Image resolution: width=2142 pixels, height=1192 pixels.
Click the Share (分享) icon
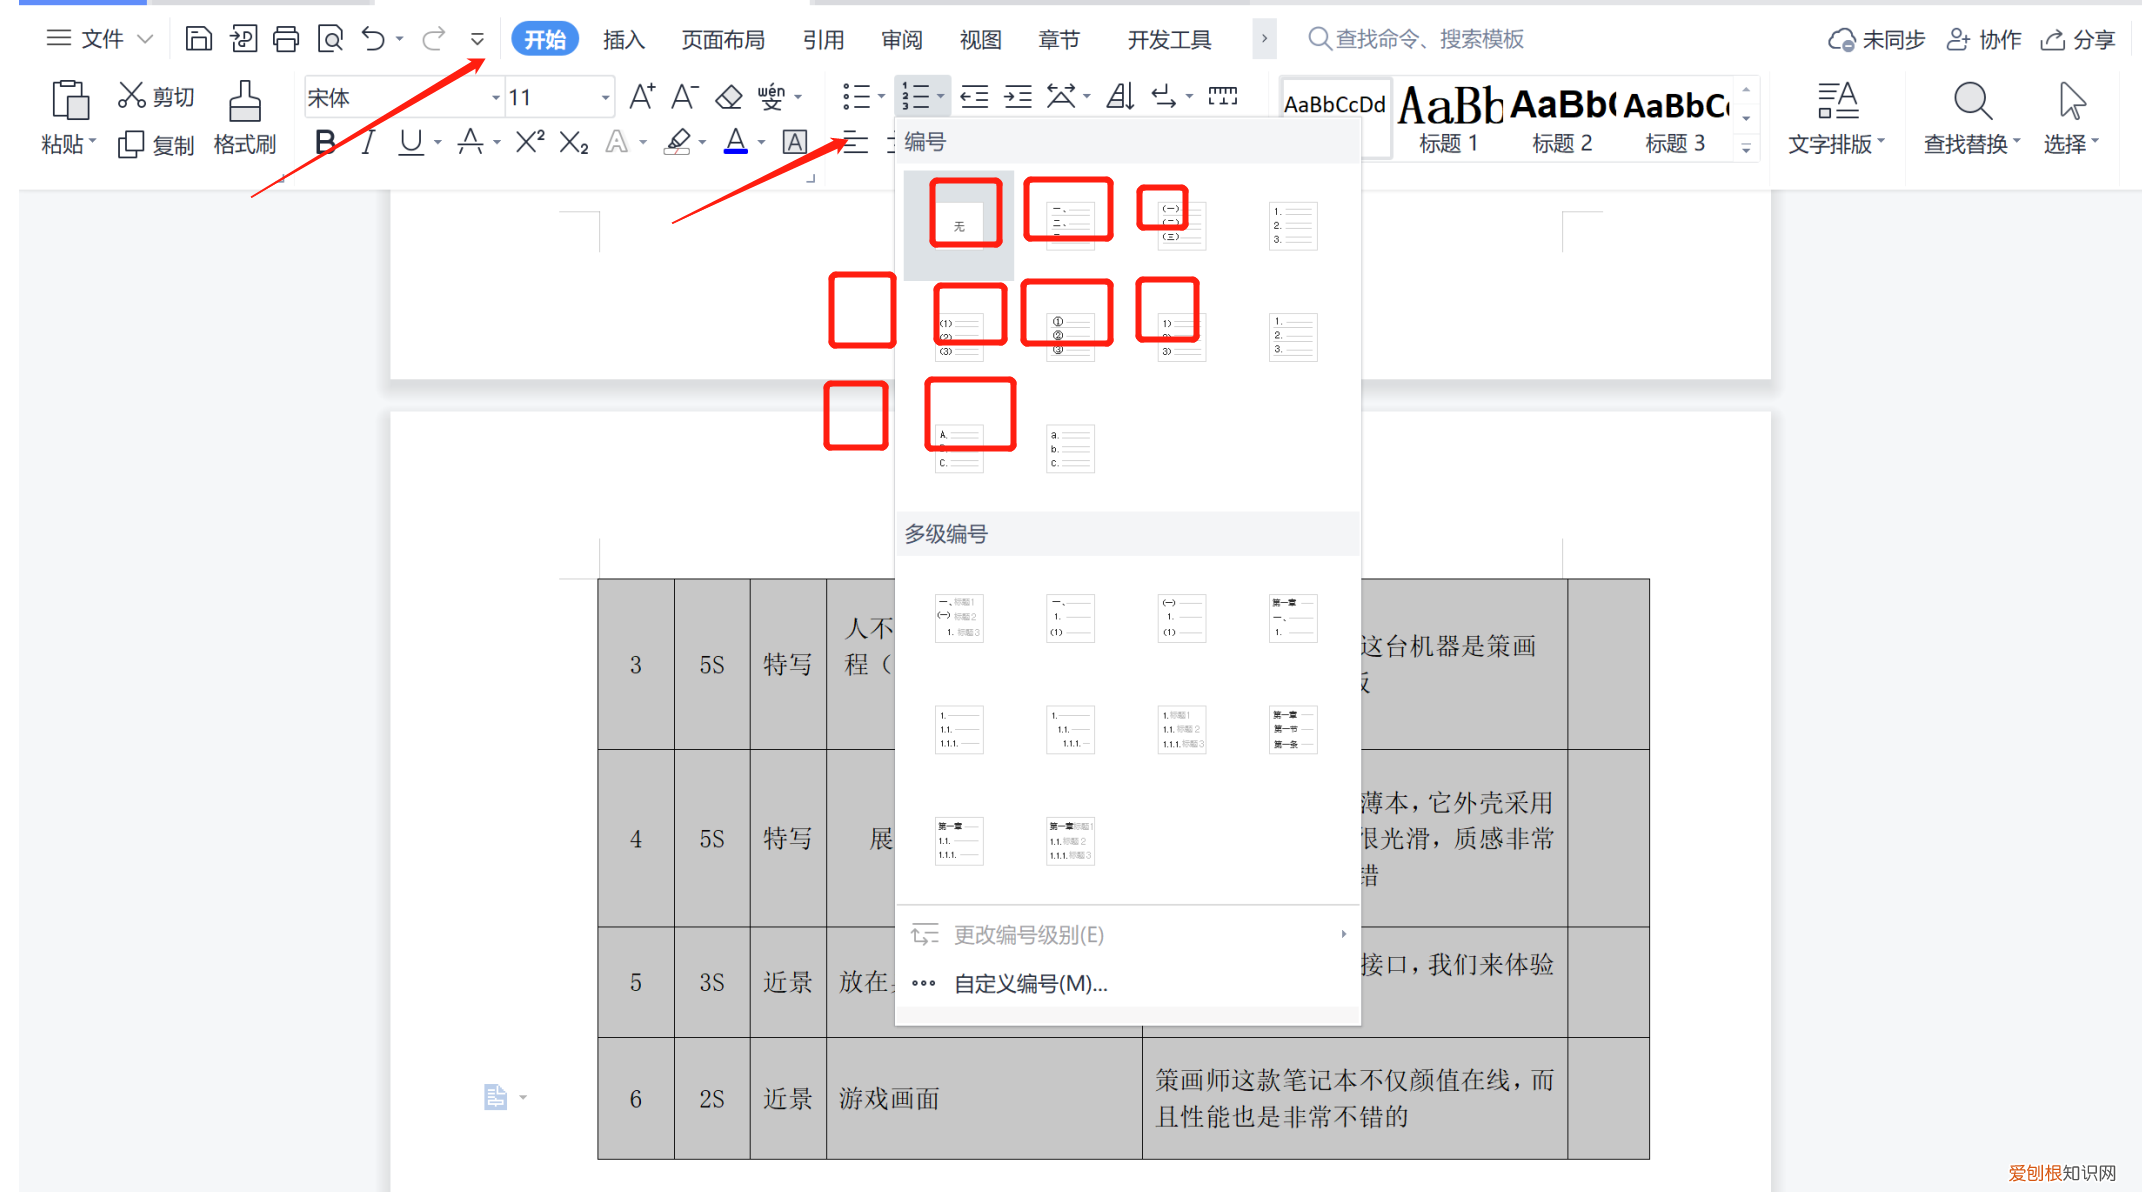pos(2077,39)
